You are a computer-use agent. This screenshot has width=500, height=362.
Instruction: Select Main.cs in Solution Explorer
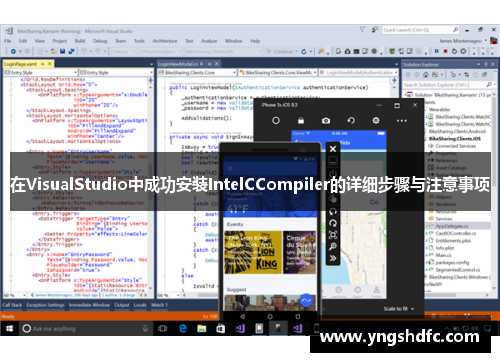coord(443,255)
